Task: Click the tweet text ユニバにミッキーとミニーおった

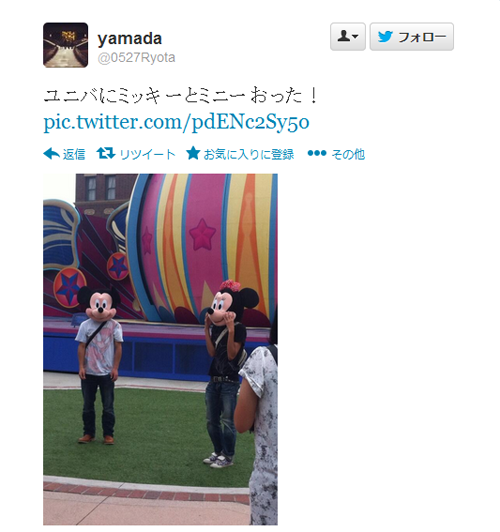Action: [x=181, y=96]
